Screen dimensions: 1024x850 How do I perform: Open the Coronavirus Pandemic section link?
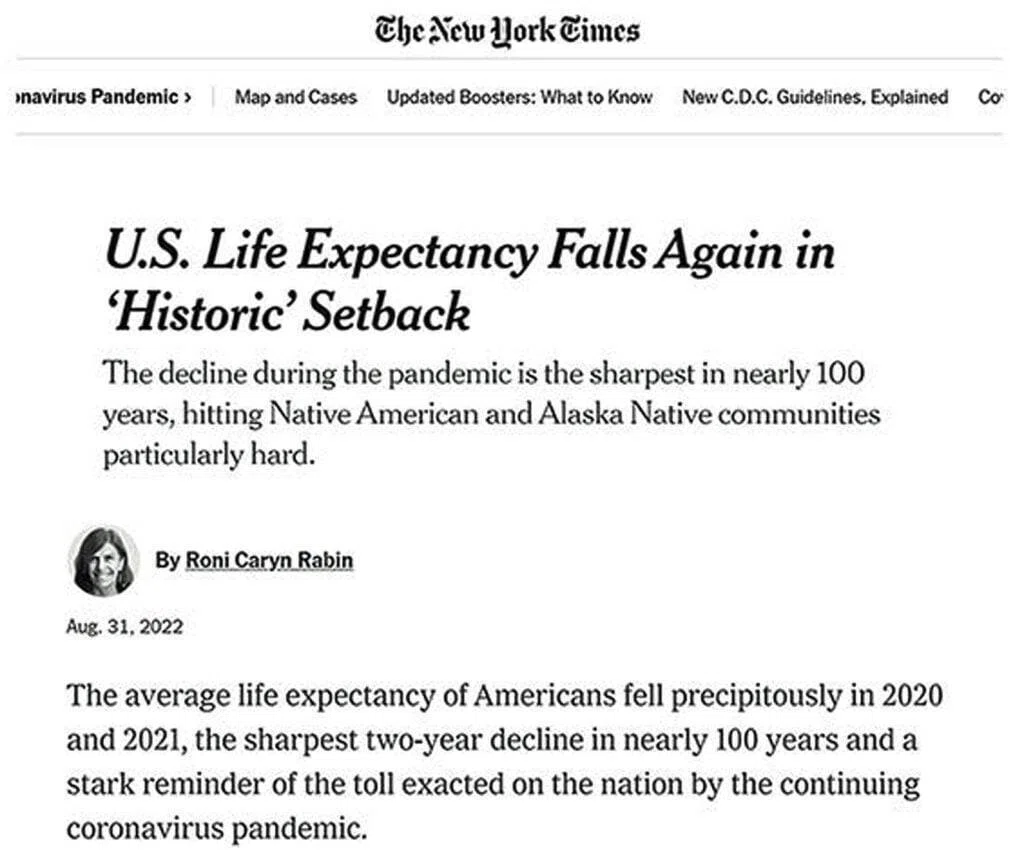[96, 97]
